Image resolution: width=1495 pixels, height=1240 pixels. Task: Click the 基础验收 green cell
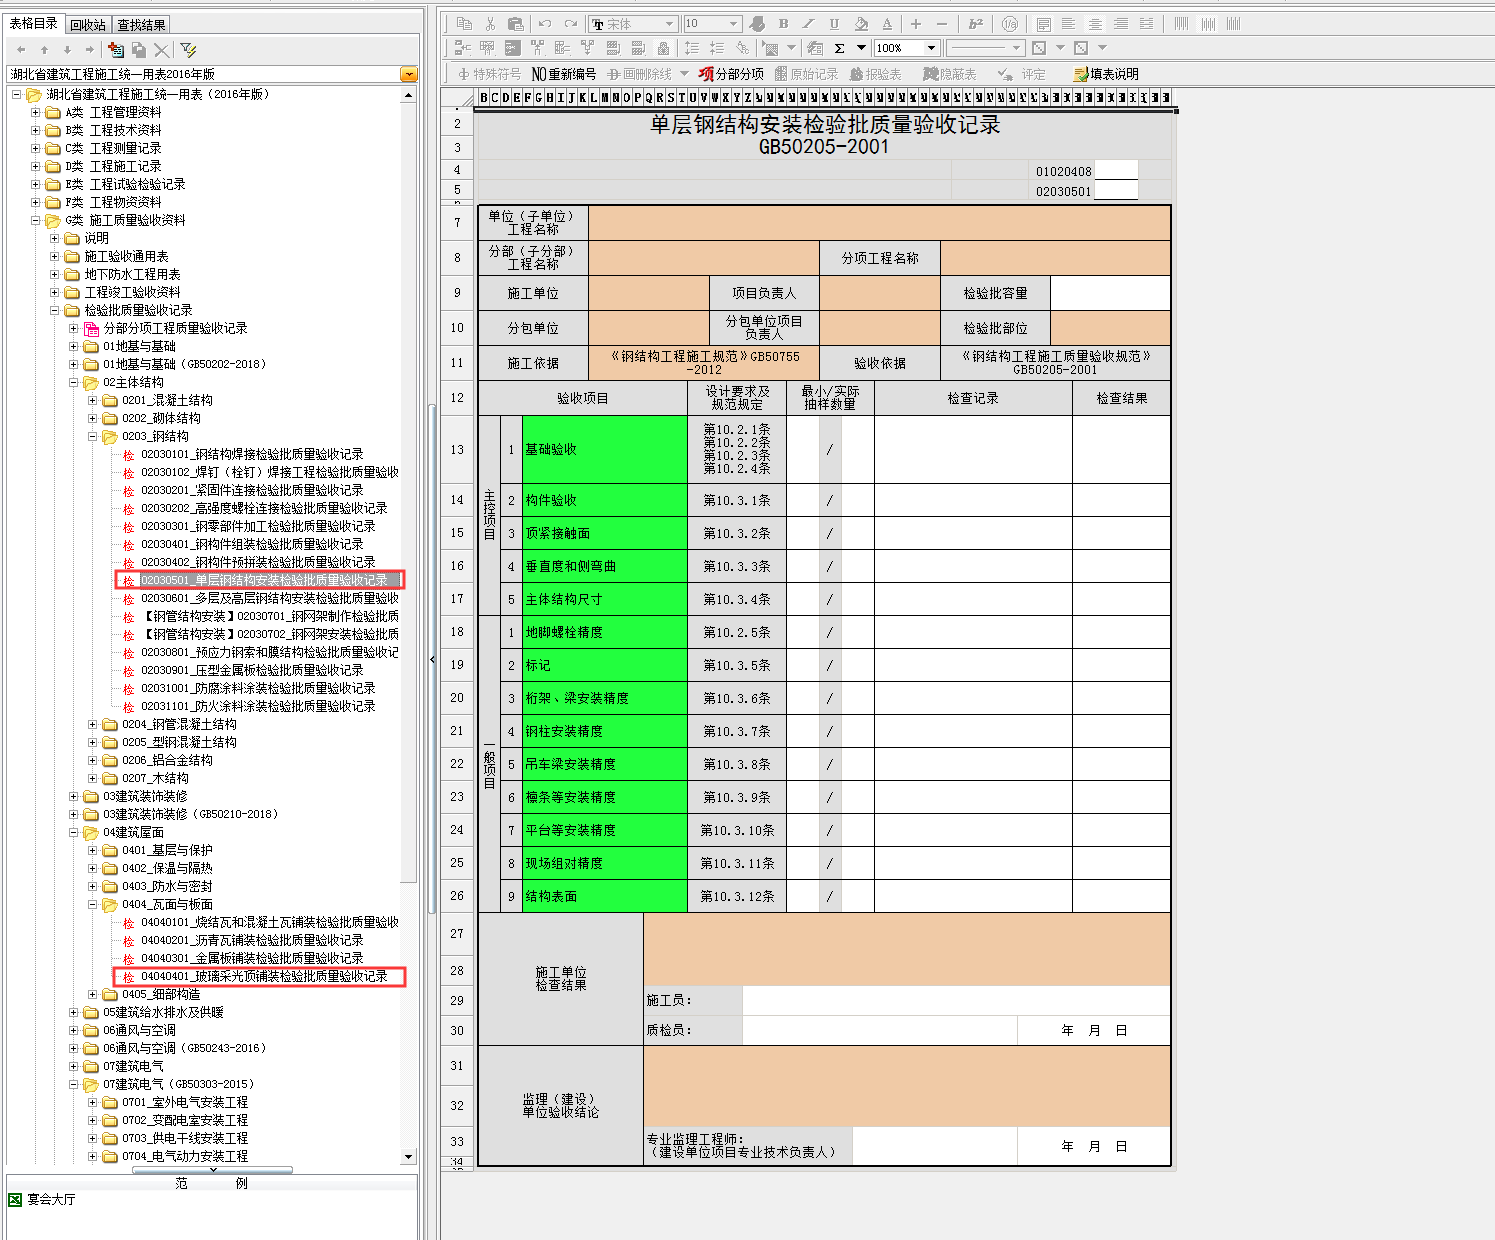[604, 449]
